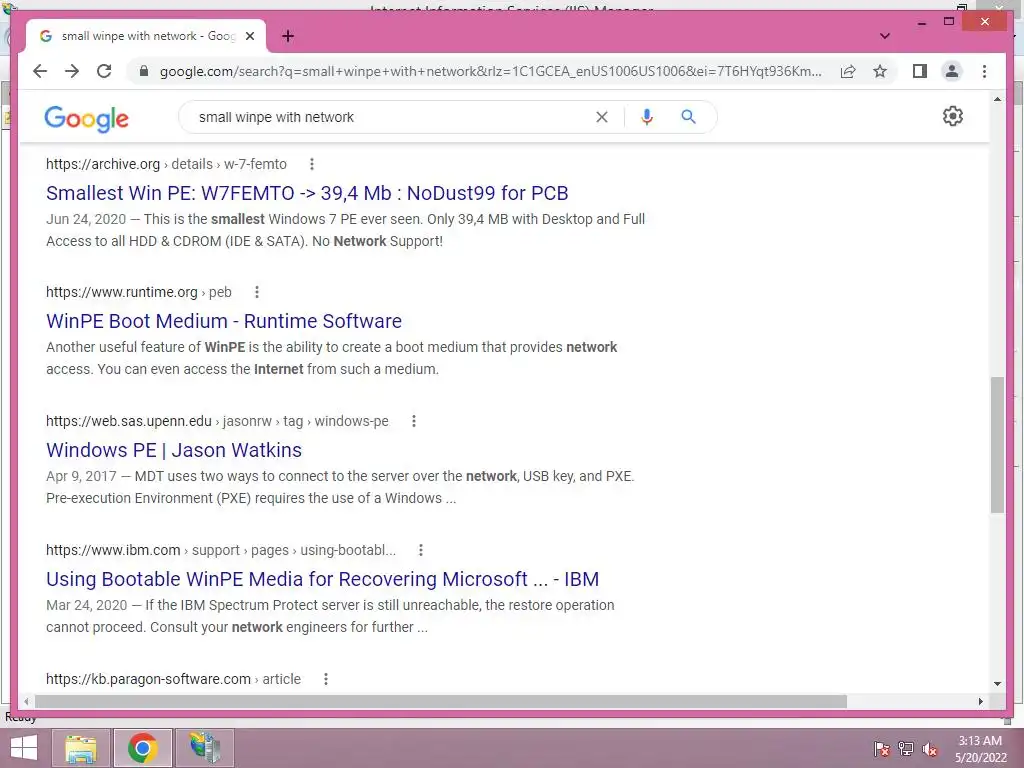Viewport: 1024px width, 768px height.
Task: Click the www.ibm.com URL text
Action: click(221, 550)
